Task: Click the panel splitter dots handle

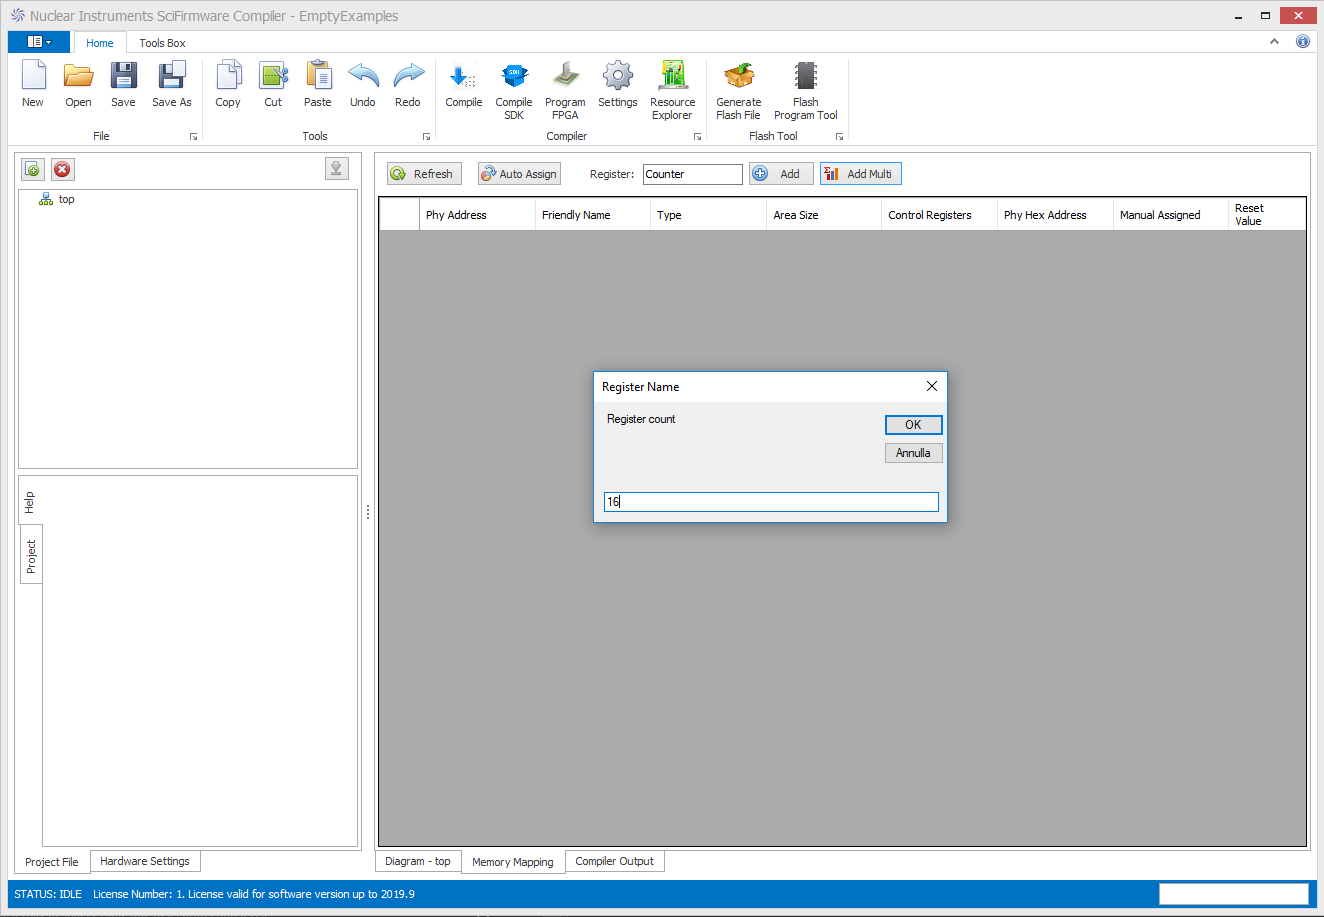Action: pyautogui.click(x=368, y=512)
